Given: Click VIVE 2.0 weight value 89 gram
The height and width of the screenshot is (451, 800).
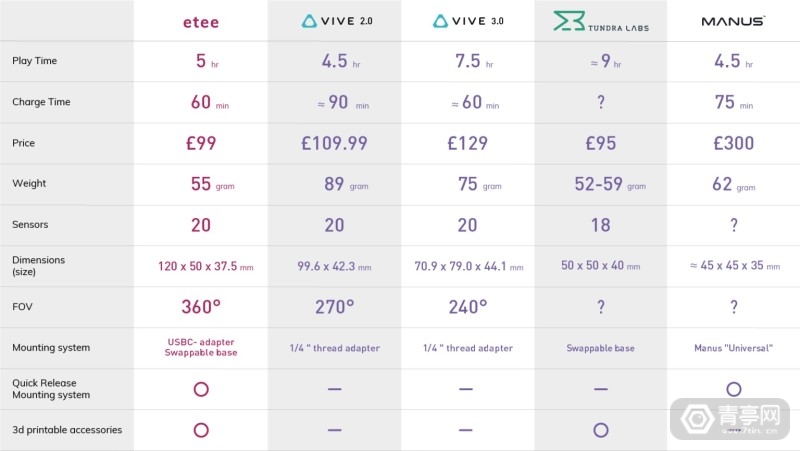Looking at the screenshot, I should (x=346, y=184).
